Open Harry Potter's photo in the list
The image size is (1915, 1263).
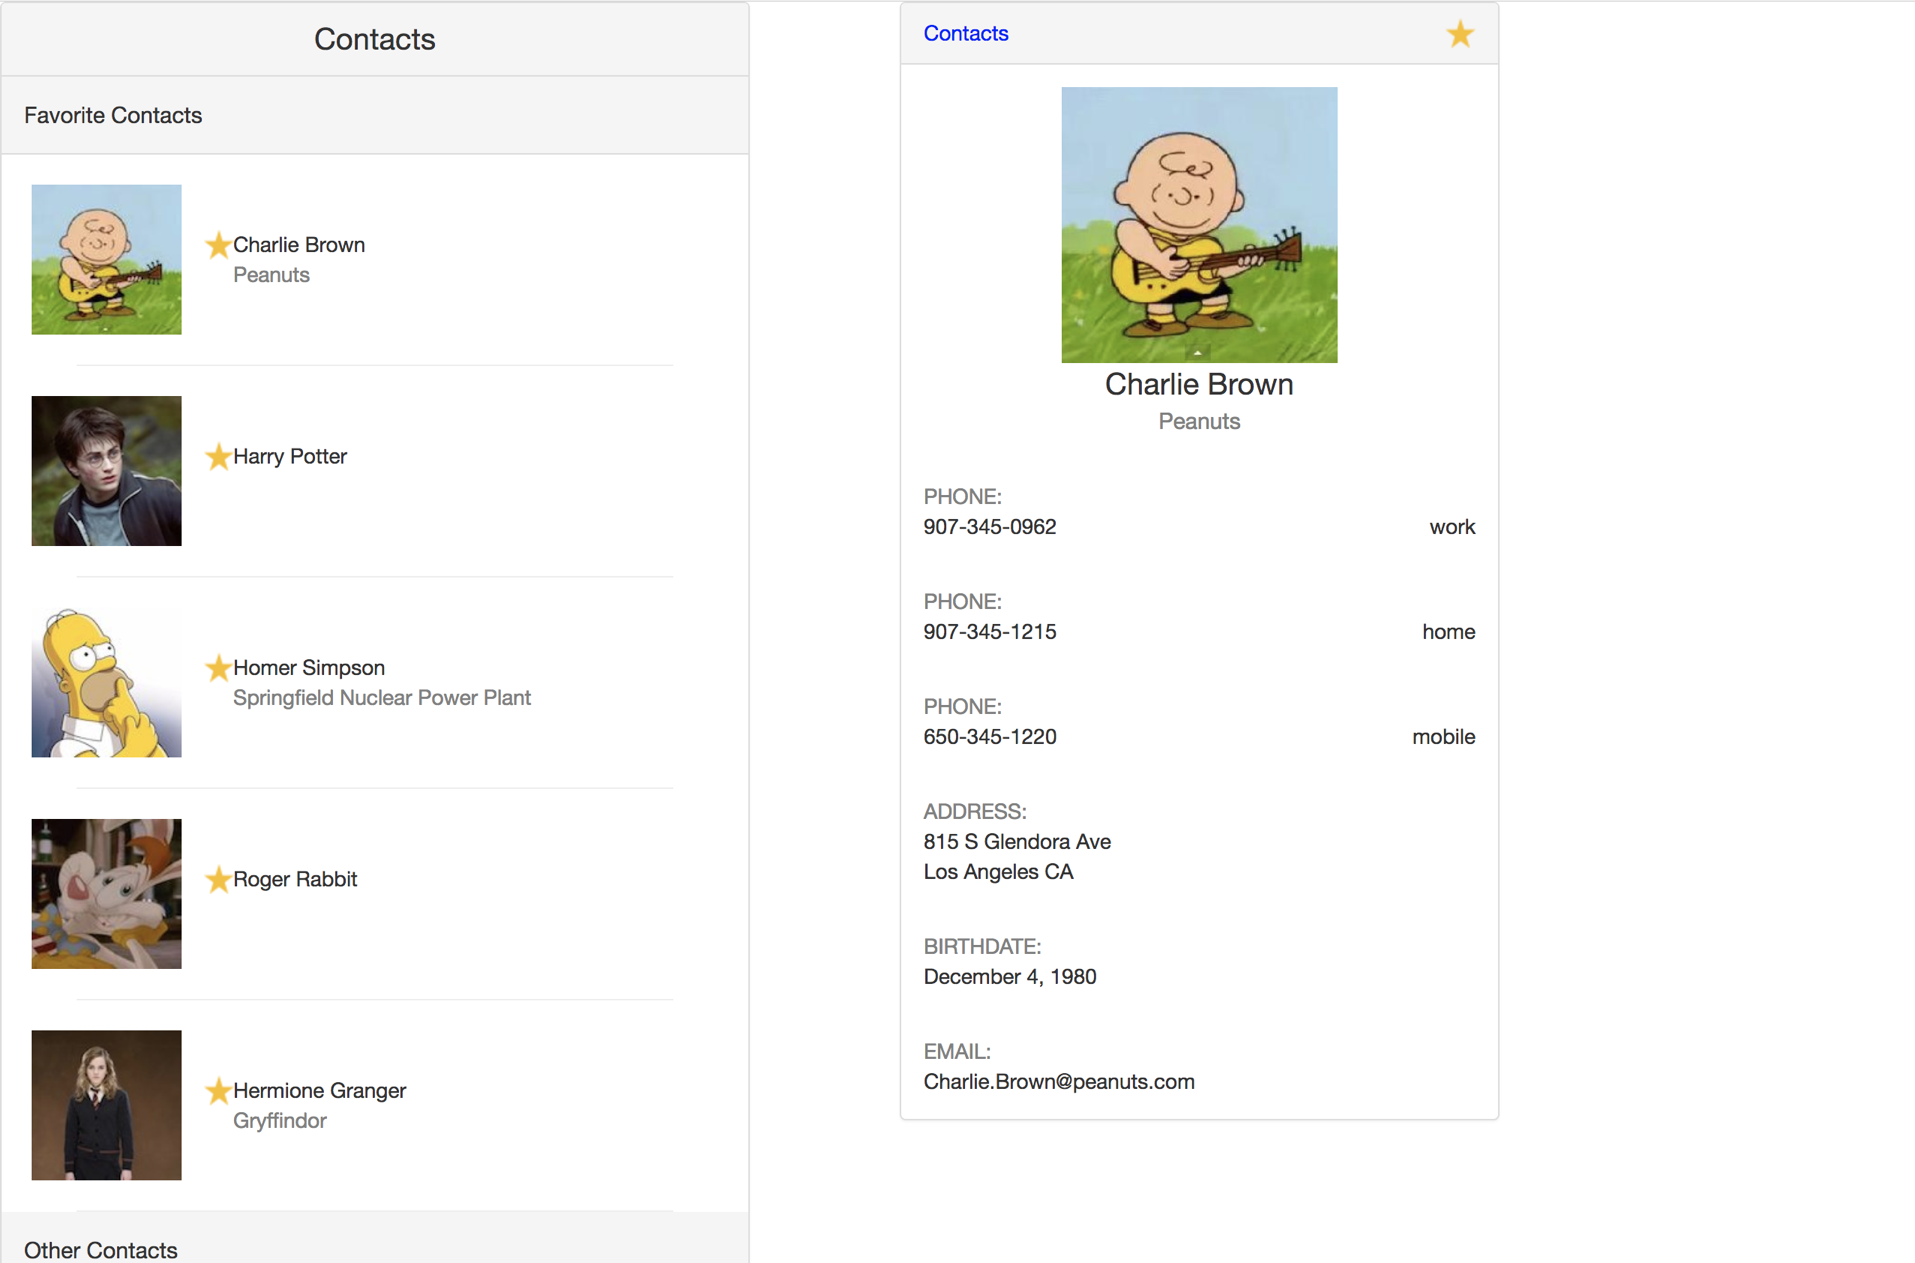click(x=107, y=471)
